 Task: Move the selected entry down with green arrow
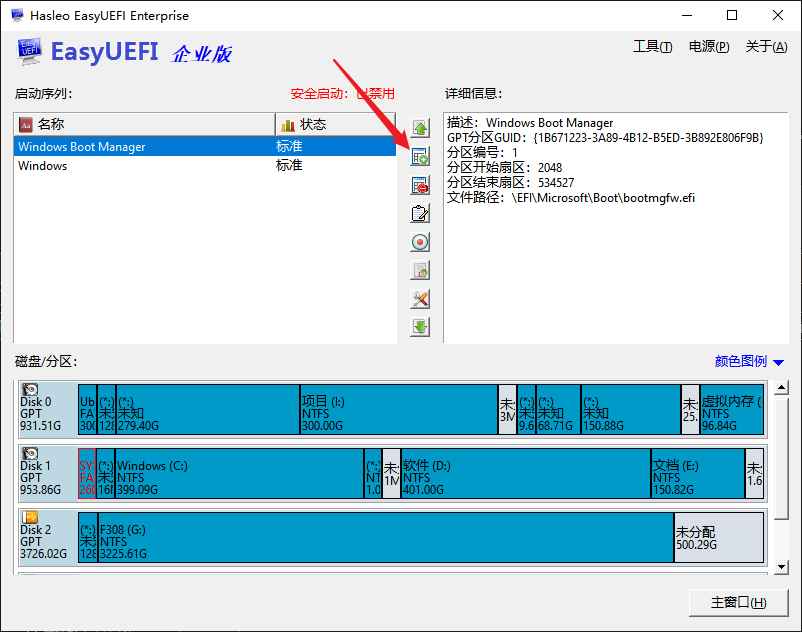click(420, 327)
